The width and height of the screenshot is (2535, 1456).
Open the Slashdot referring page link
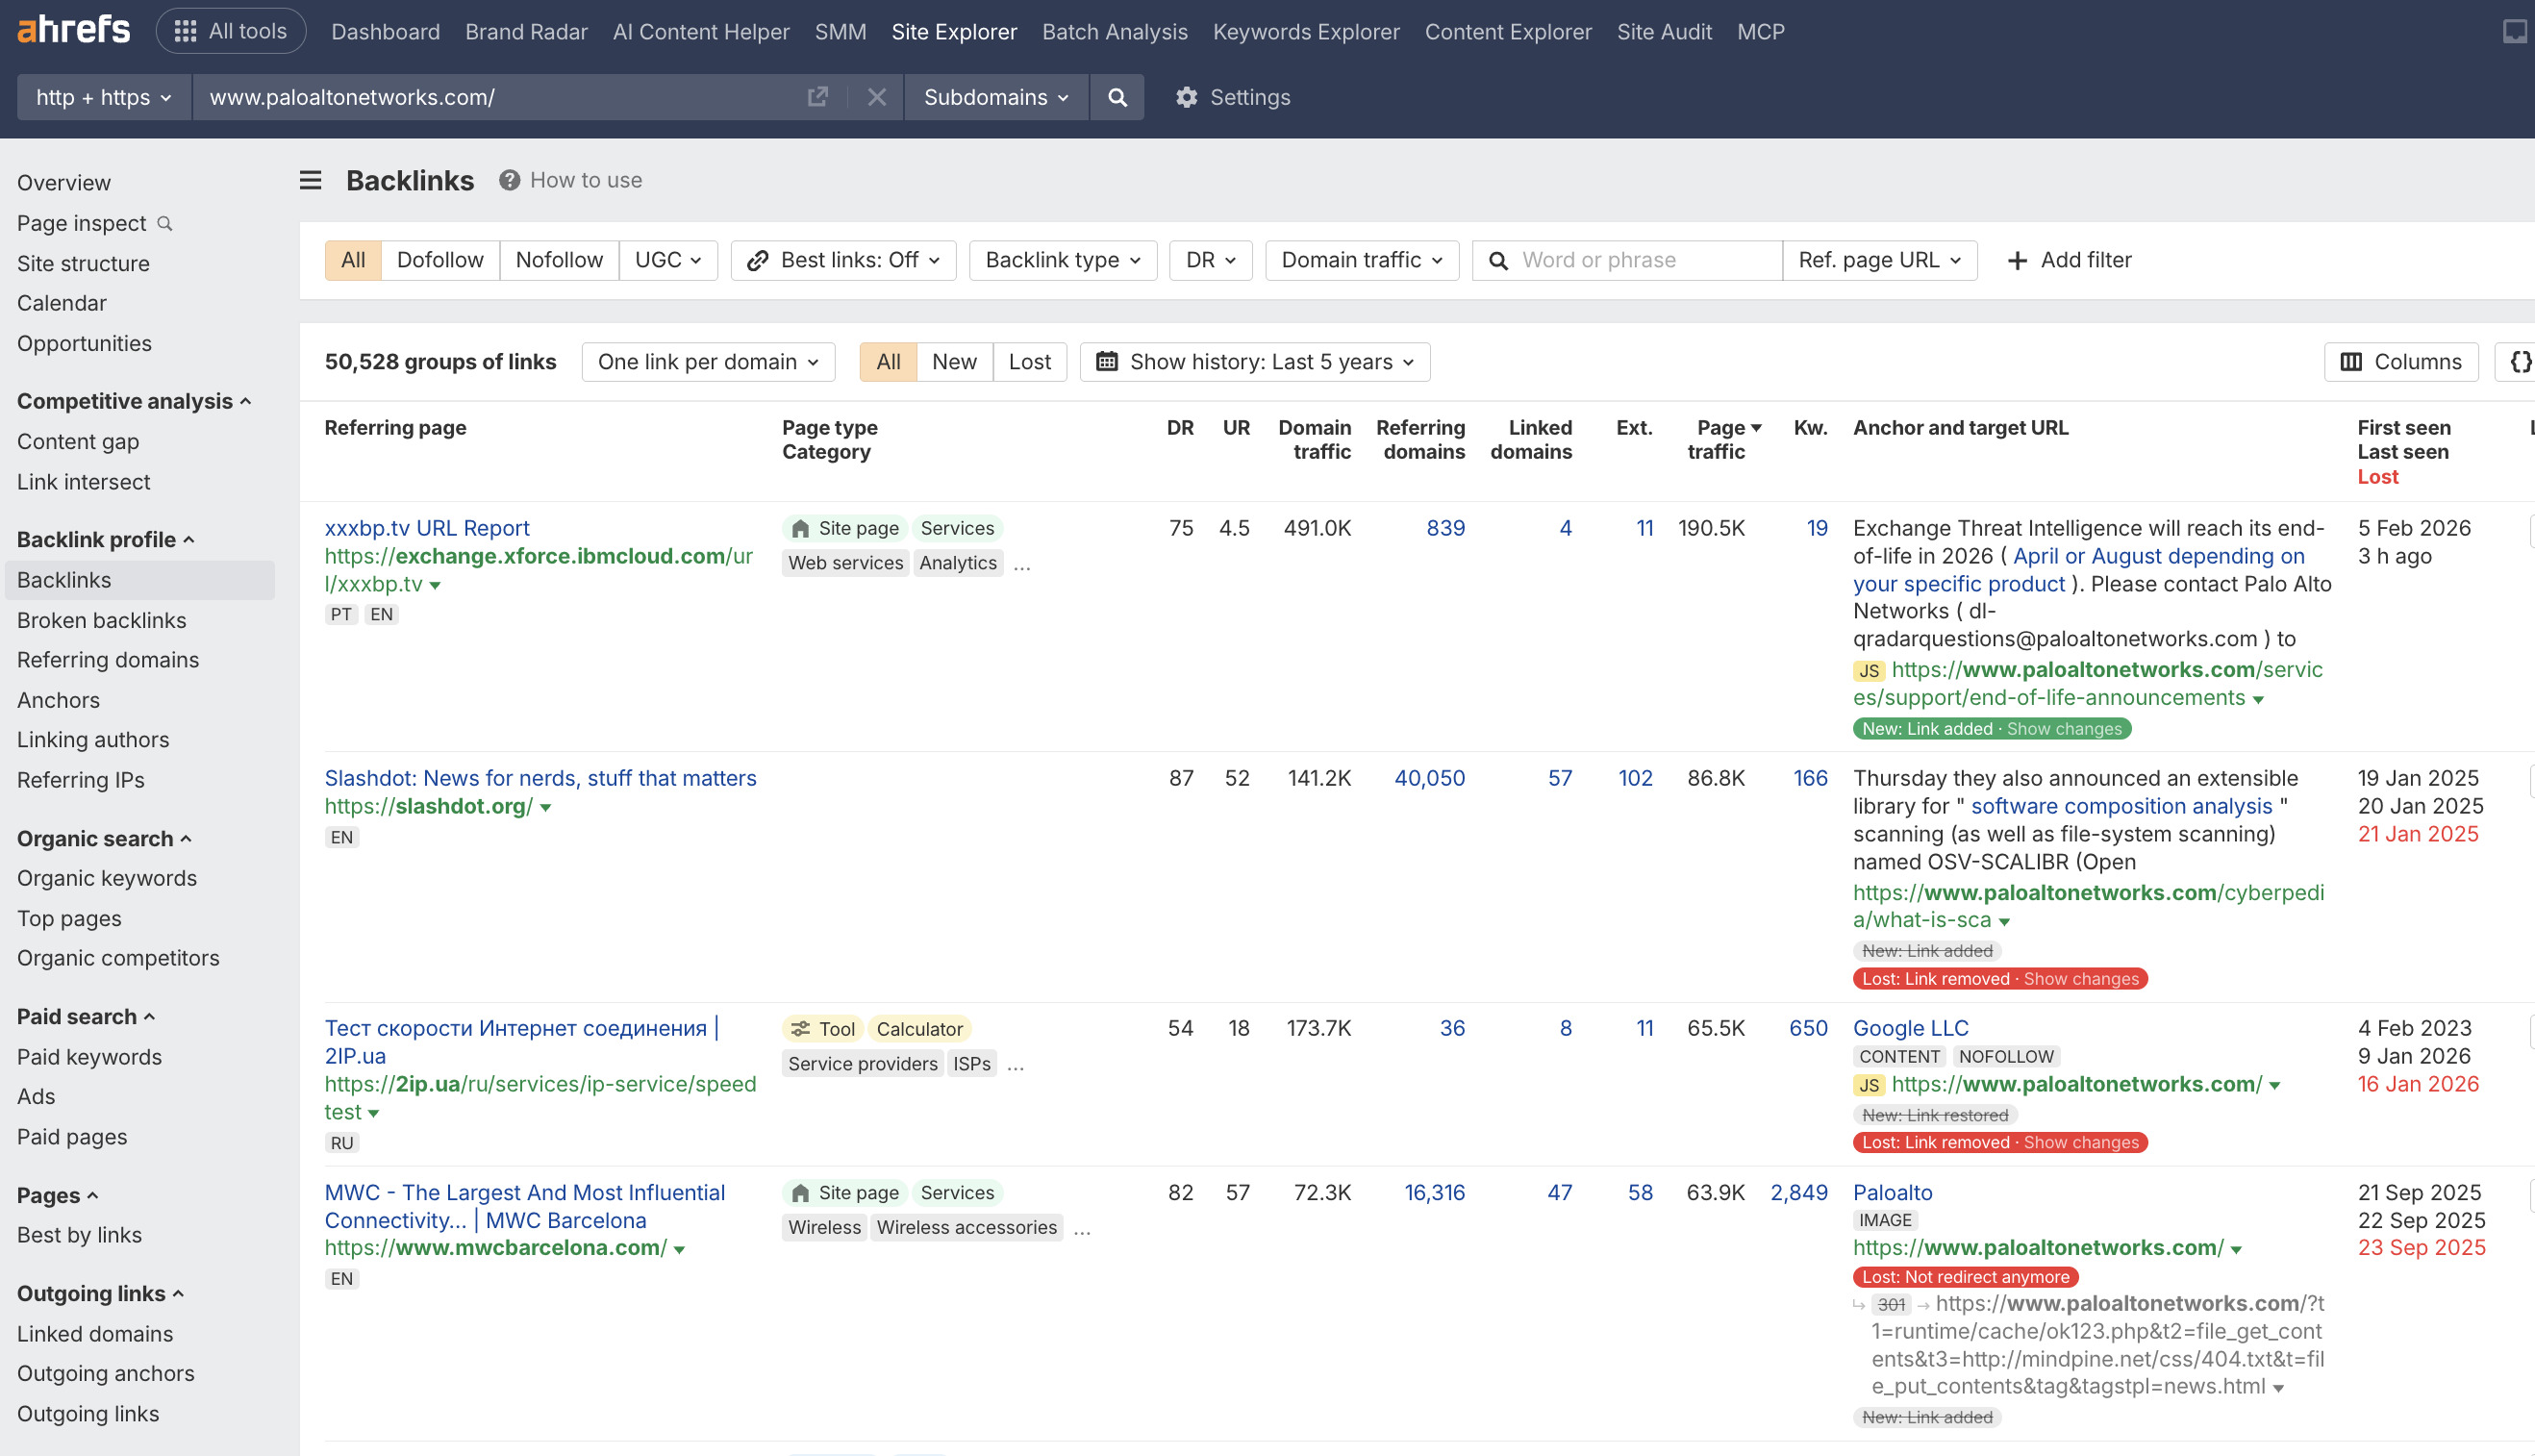click(540, 777)
